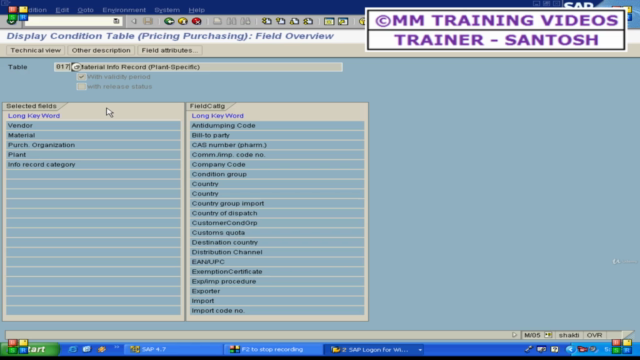Select Country of dispatch row
This screenshot has width=640, height=360.
point(277,213)
